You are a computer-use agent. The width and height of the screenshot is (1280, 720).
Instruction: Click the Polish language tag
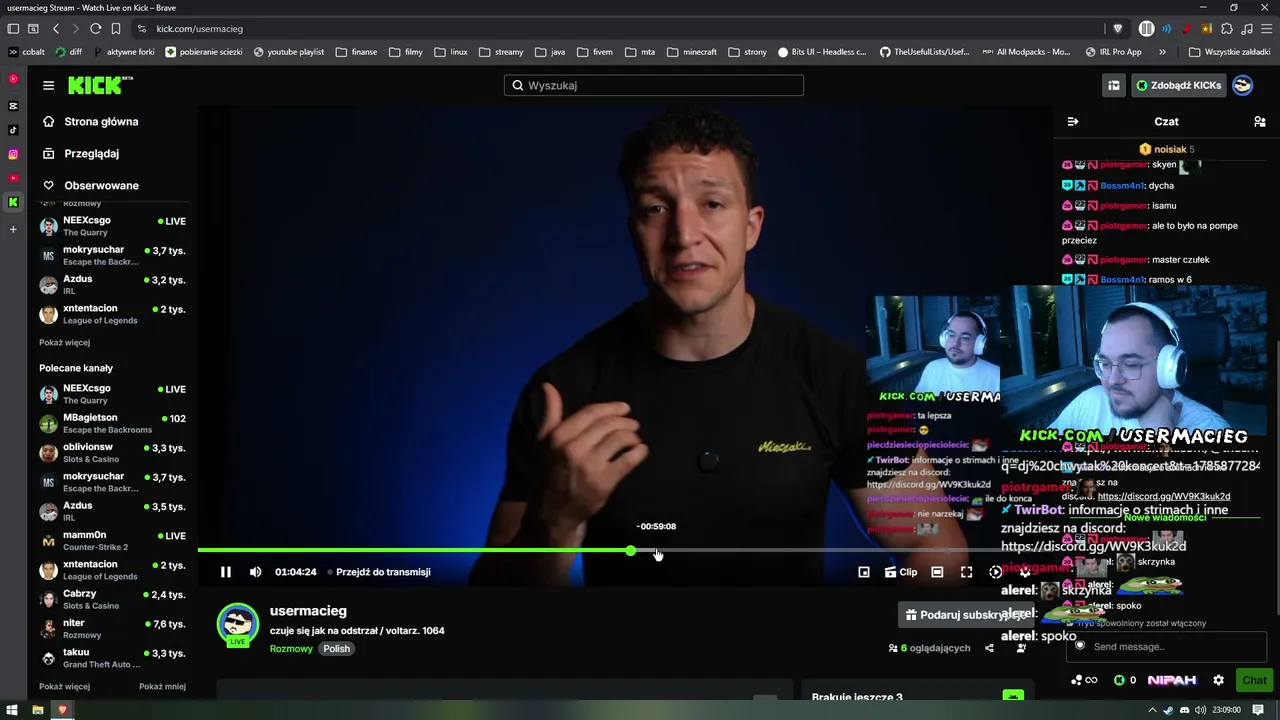[337, 649]
